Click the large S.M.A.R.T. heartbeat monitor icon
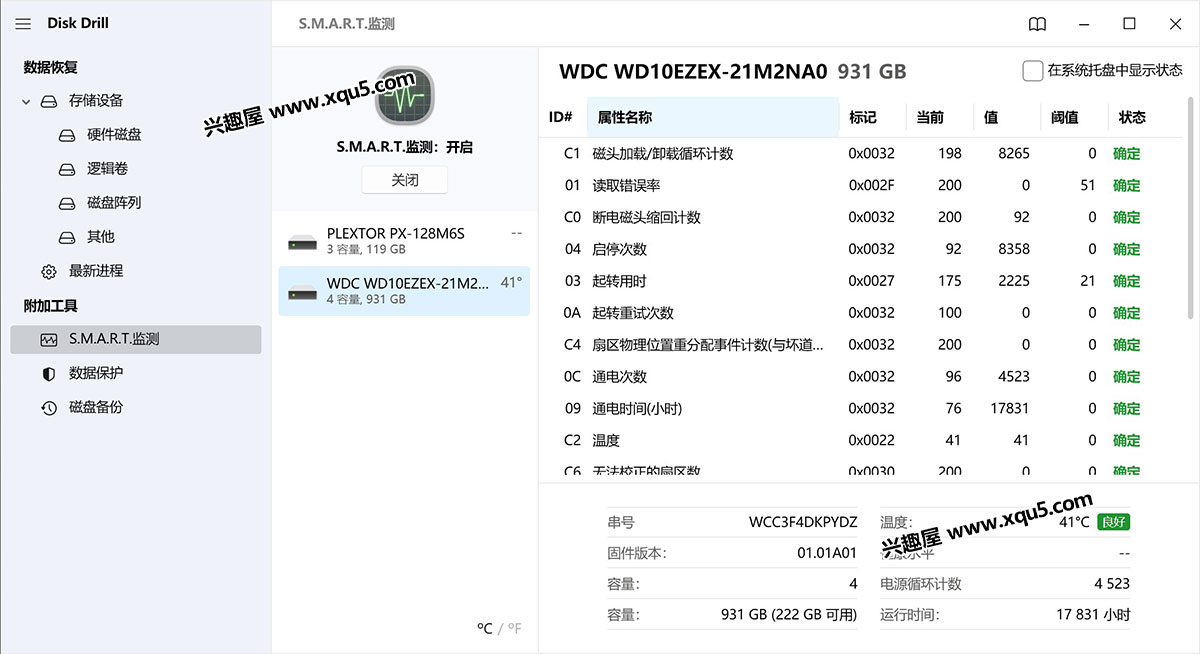The image size is (1200, 654). point(404,98)
